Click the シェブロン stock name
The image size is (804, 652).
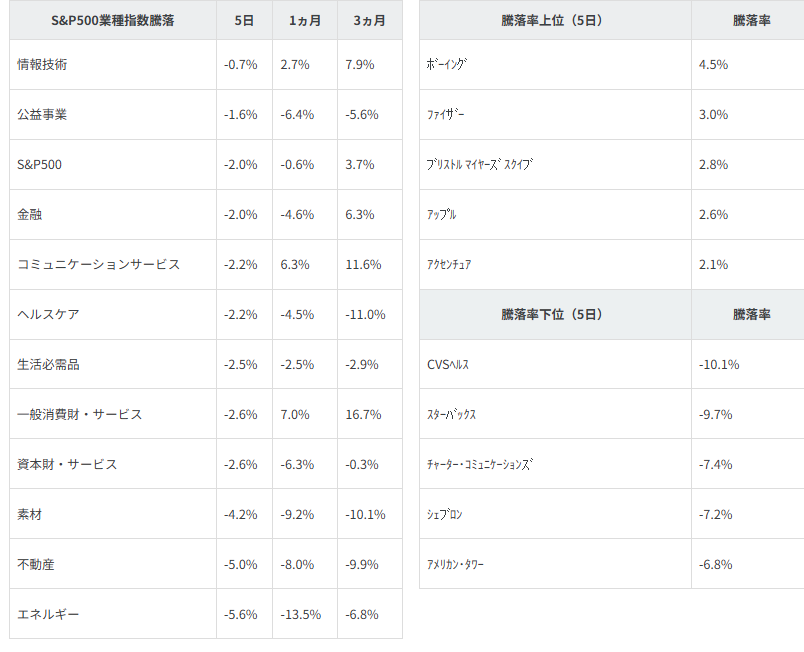click(445, 514)
